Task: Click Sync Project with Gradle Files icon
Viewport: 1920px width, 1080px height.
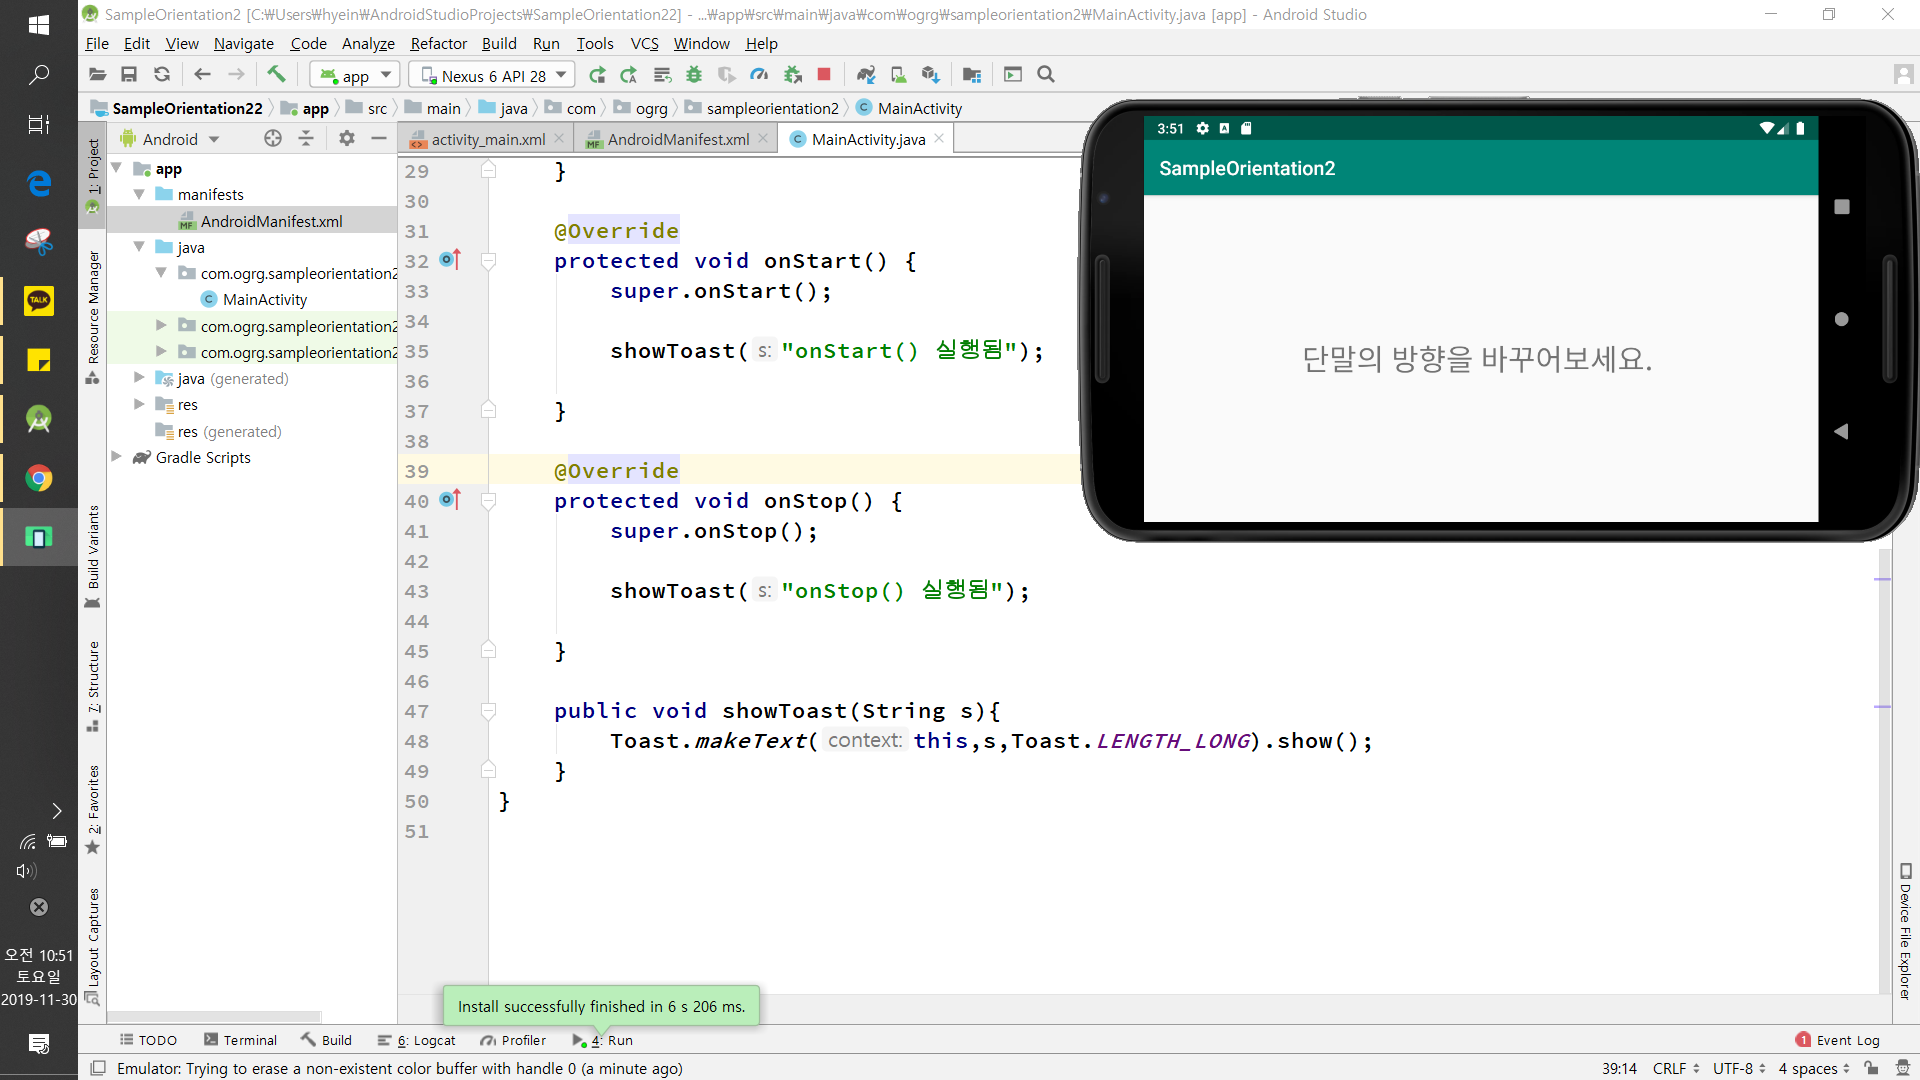Action: [866, 75]
